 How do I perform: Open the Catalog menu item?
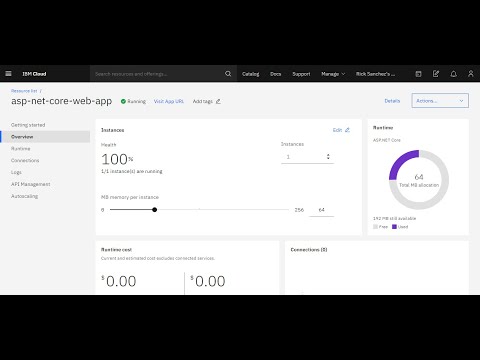point(251,74)
